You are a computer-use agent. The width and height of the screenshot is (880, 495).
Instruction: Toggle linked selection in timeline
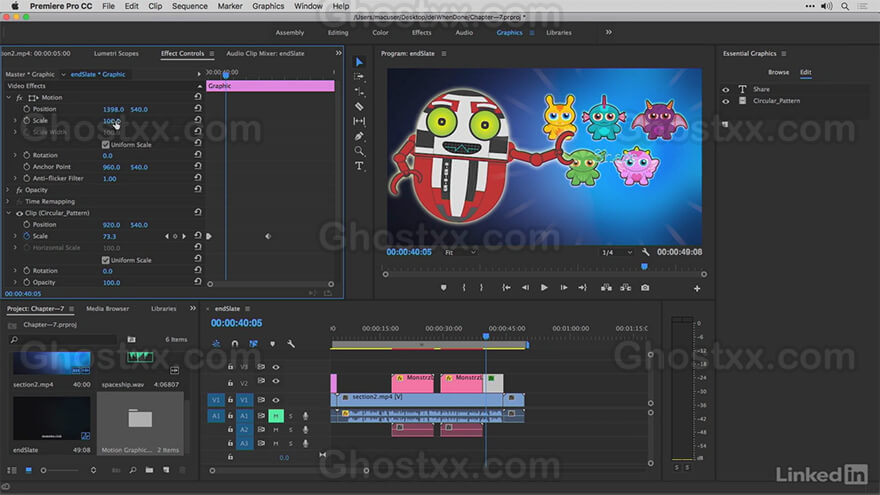pyautogui.click(x=253, y=343)
